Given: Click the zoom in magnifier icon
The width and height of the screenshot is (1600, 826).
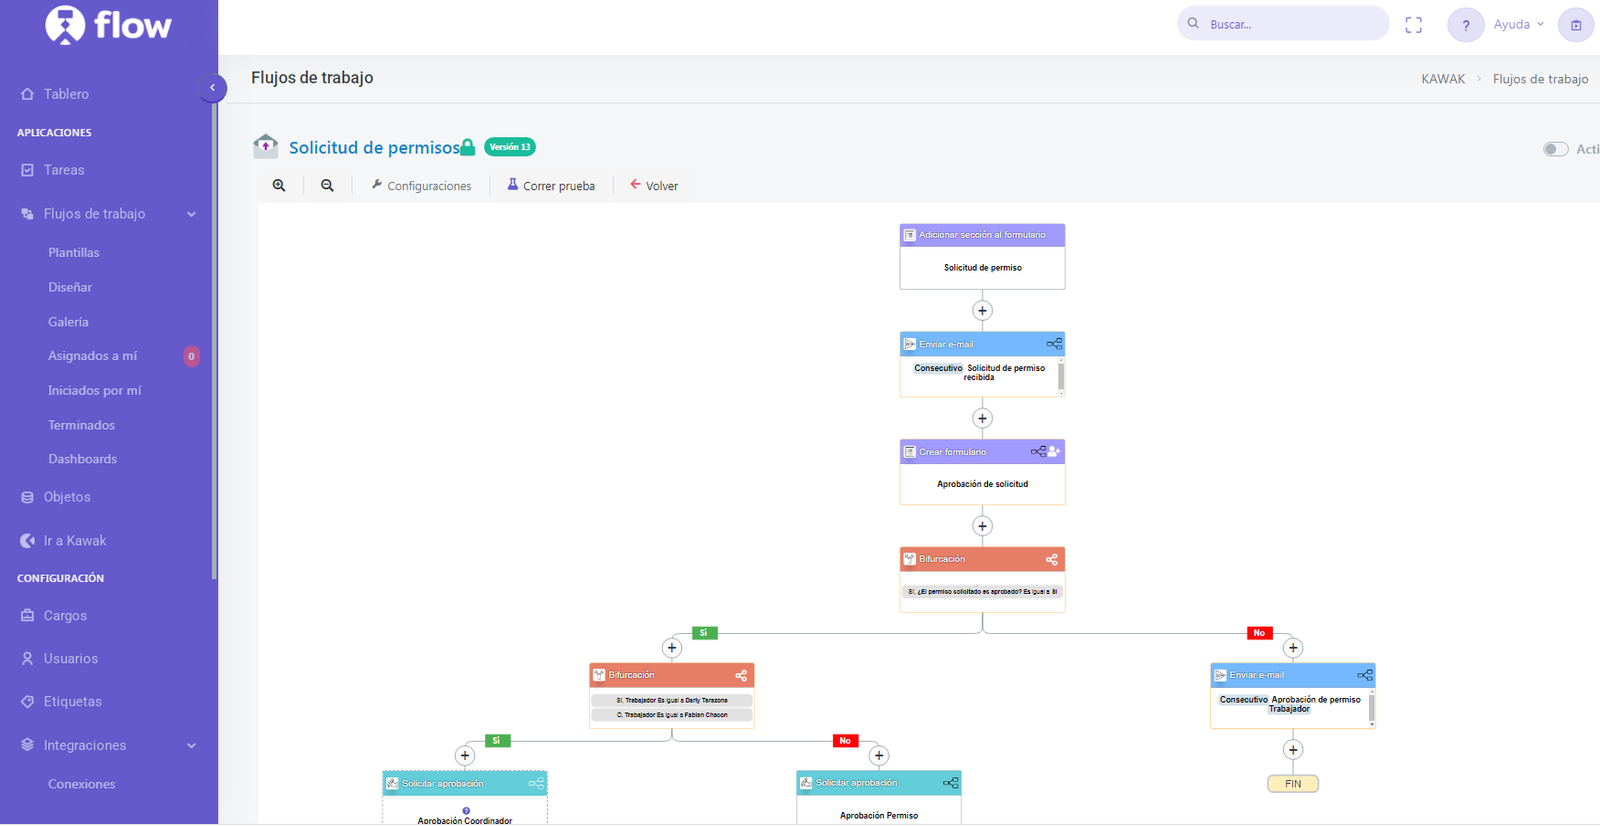Looking at the screenshot, I should pyautogui.click(x=279, y=186).
